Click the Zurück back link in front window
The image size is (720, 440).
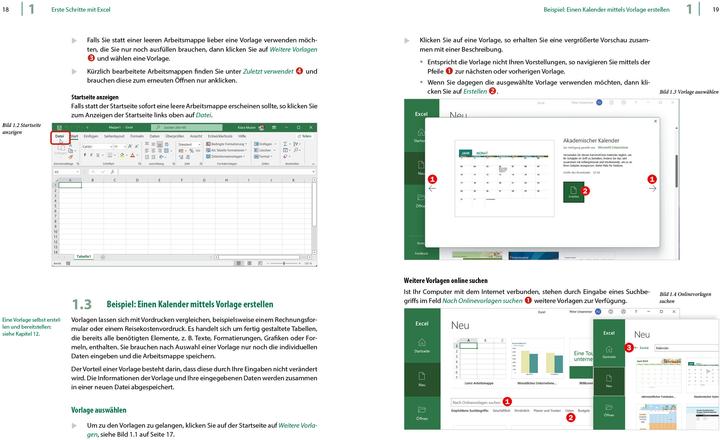click(x=642, y=348)
